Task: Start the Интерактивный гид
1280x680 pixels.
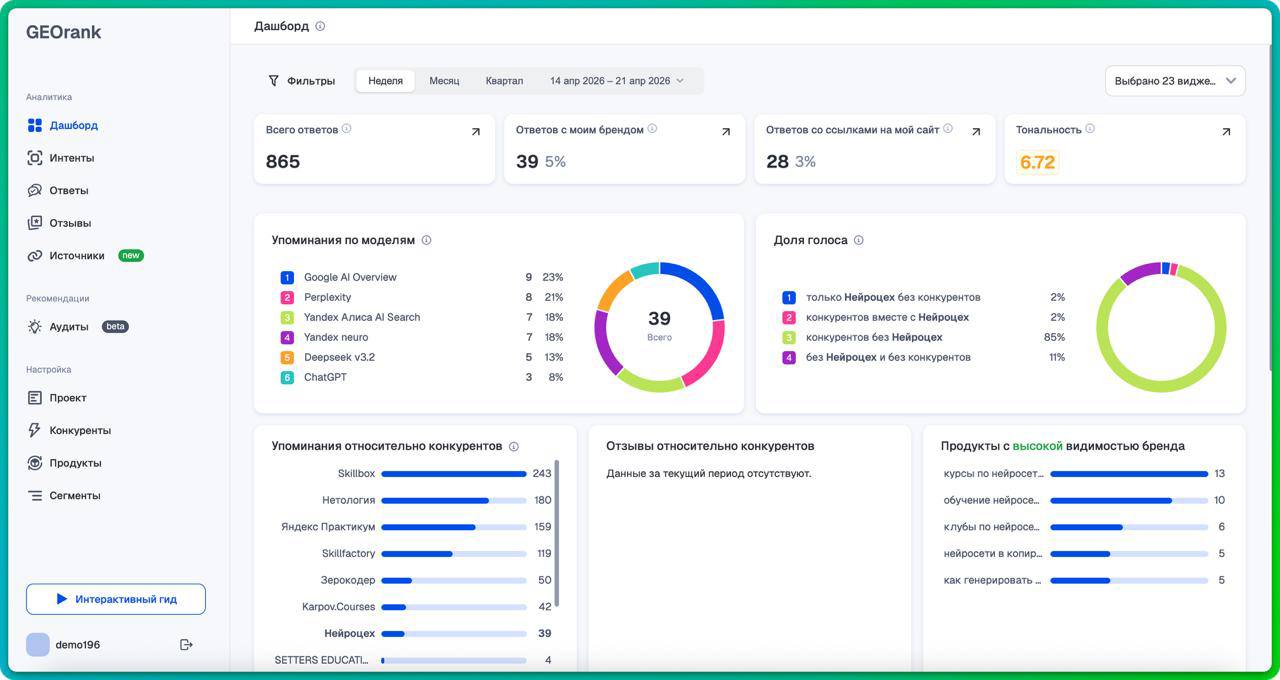Action: [x=116, y=599]
